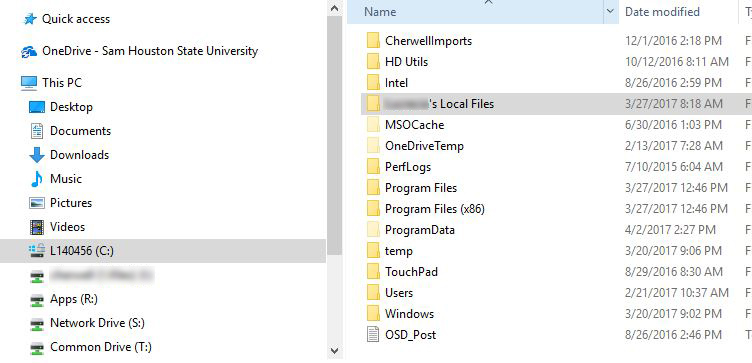Select the Program Files folder name
Image resolution: width=752 pixels, height=363 pixels.
coord(421,188)
